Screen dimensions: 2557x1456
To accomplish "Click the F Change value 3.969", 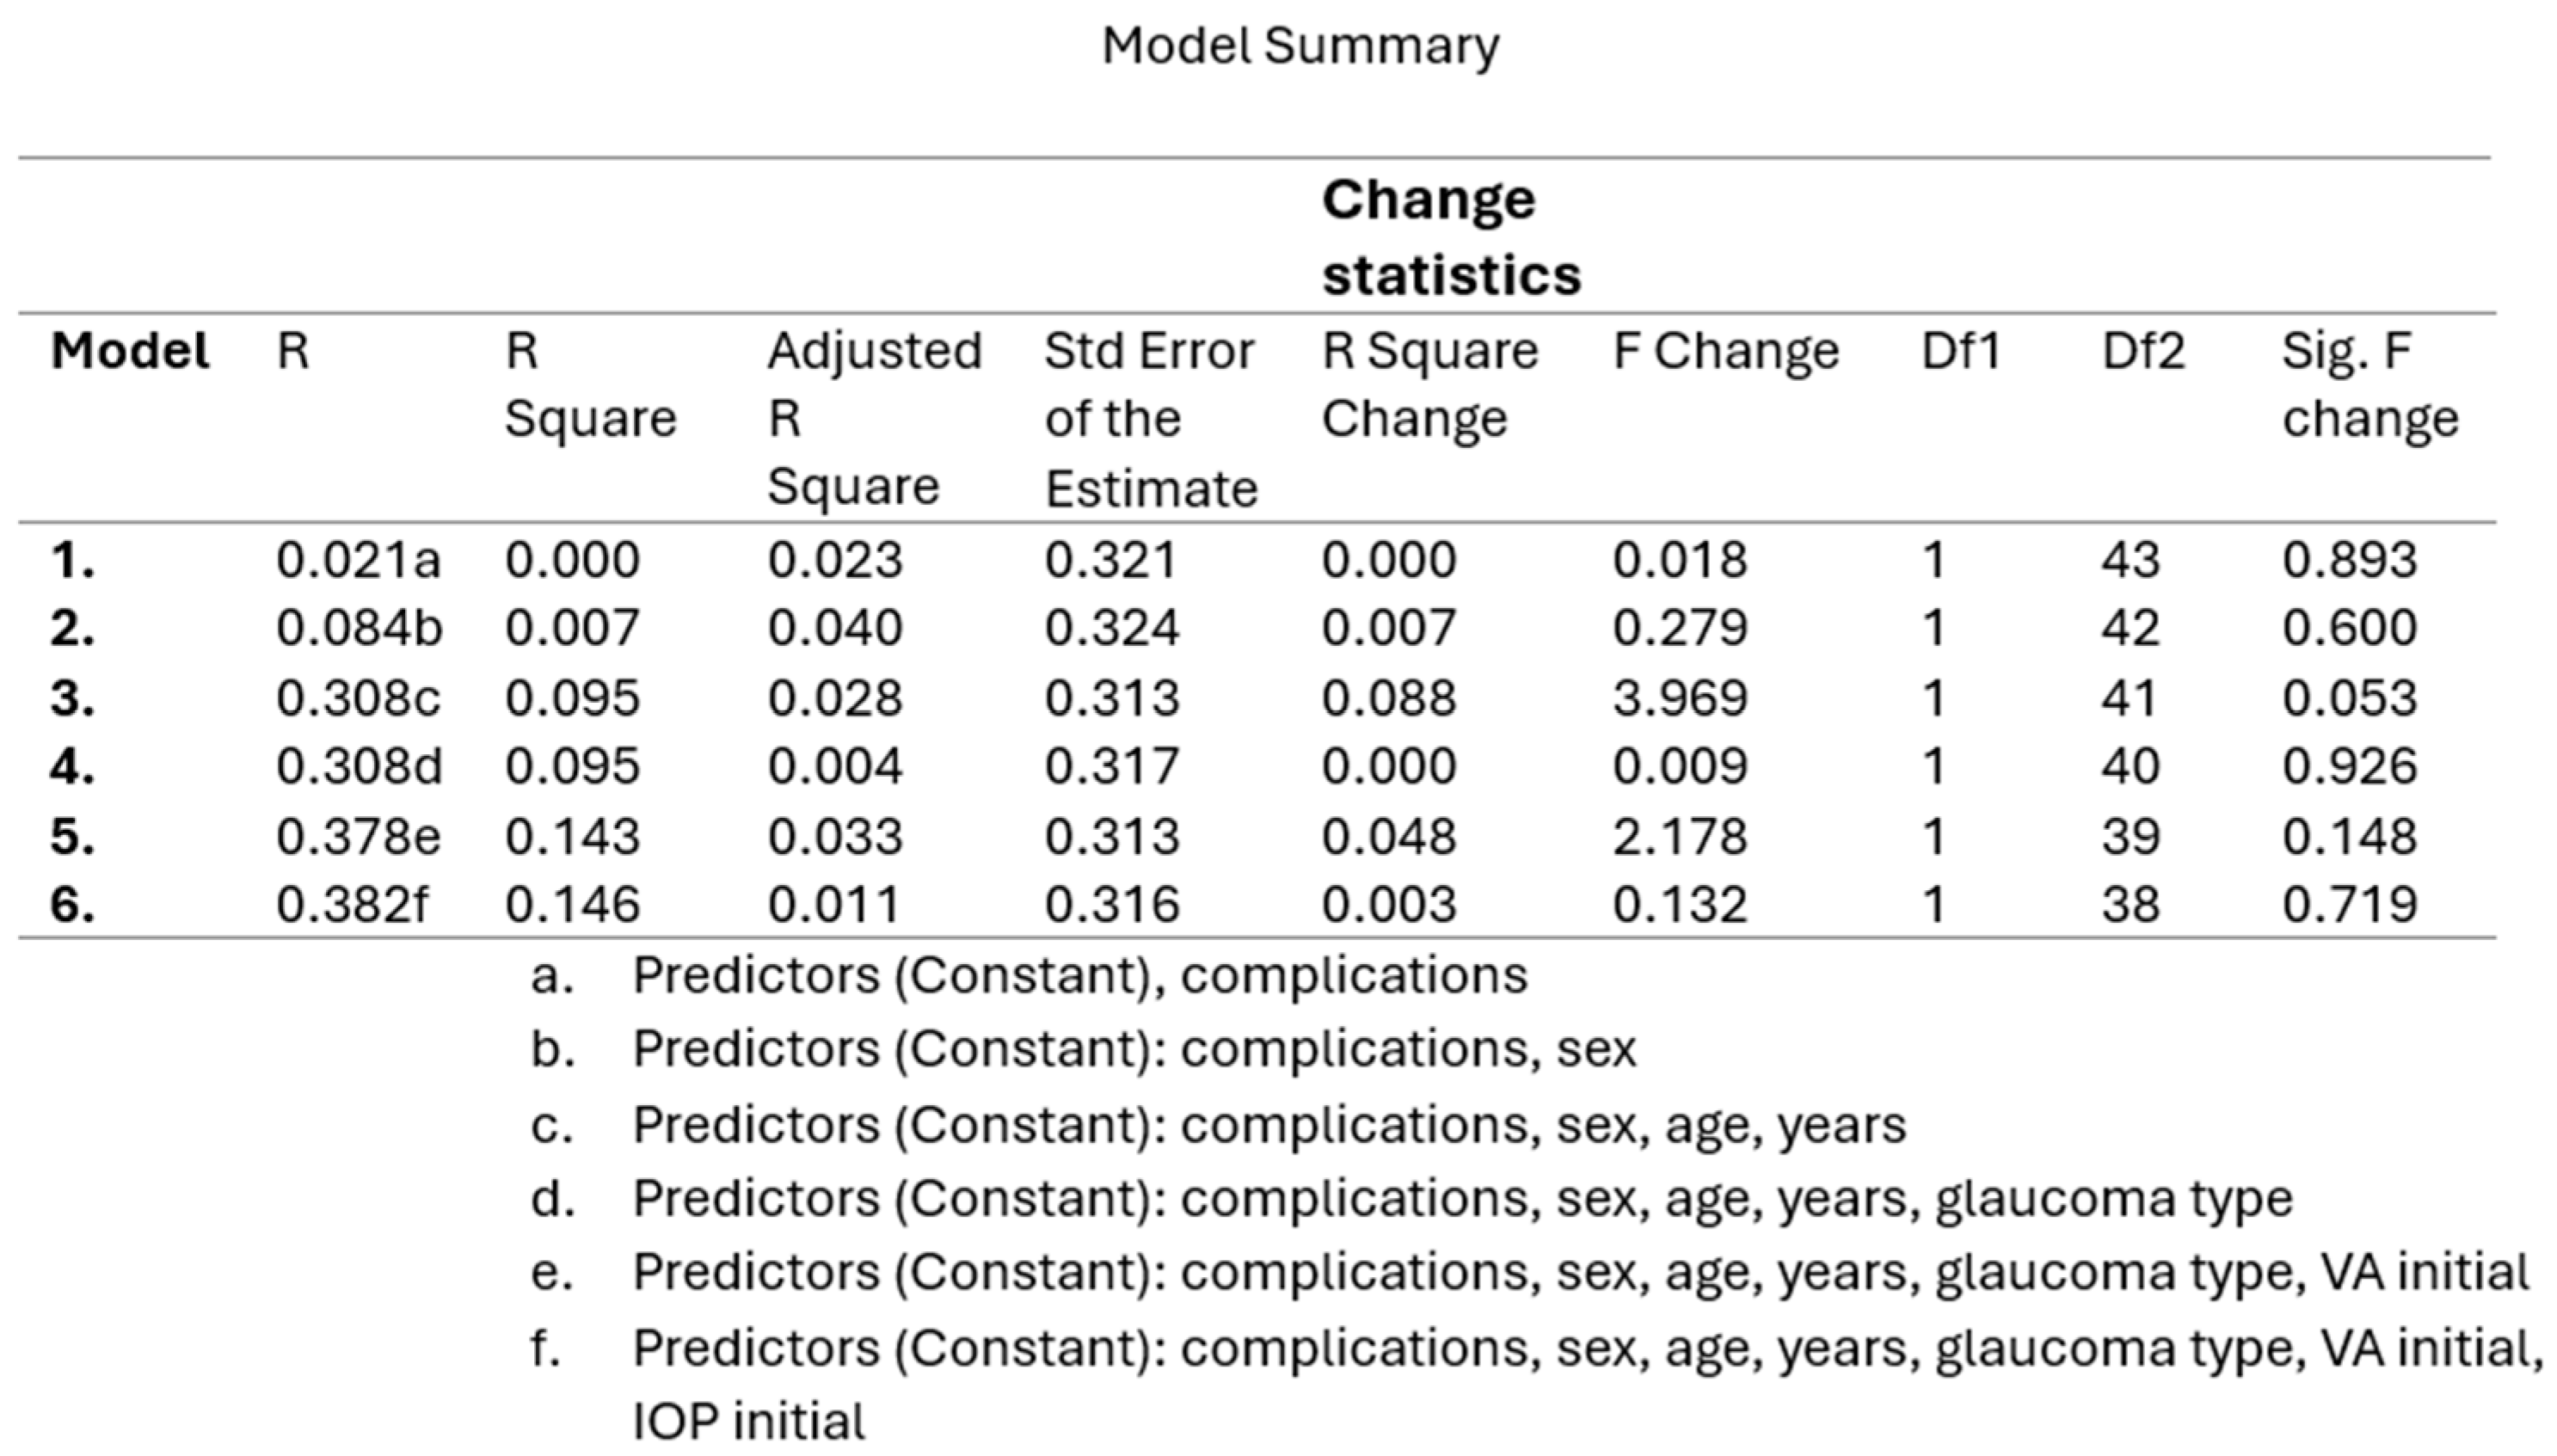I will coord(1680,698).
